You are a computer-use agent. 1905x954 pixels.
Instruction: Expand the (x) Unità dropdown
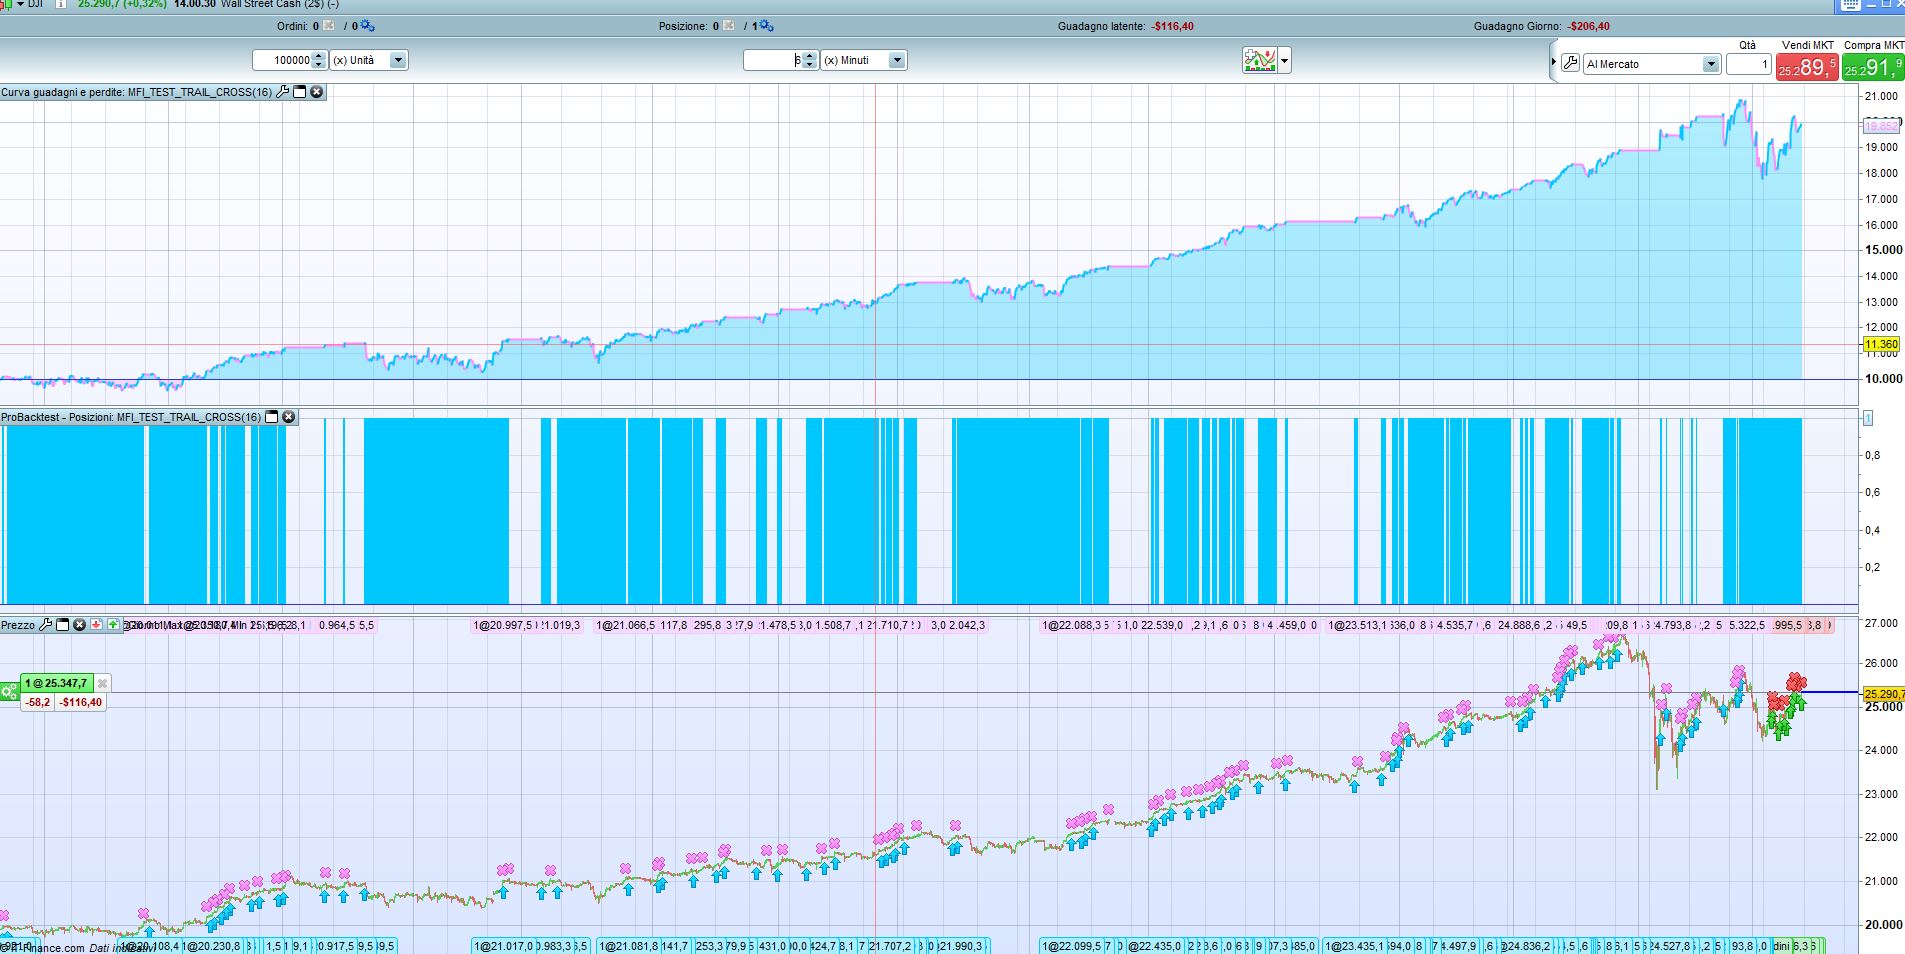tap(397, 61)
